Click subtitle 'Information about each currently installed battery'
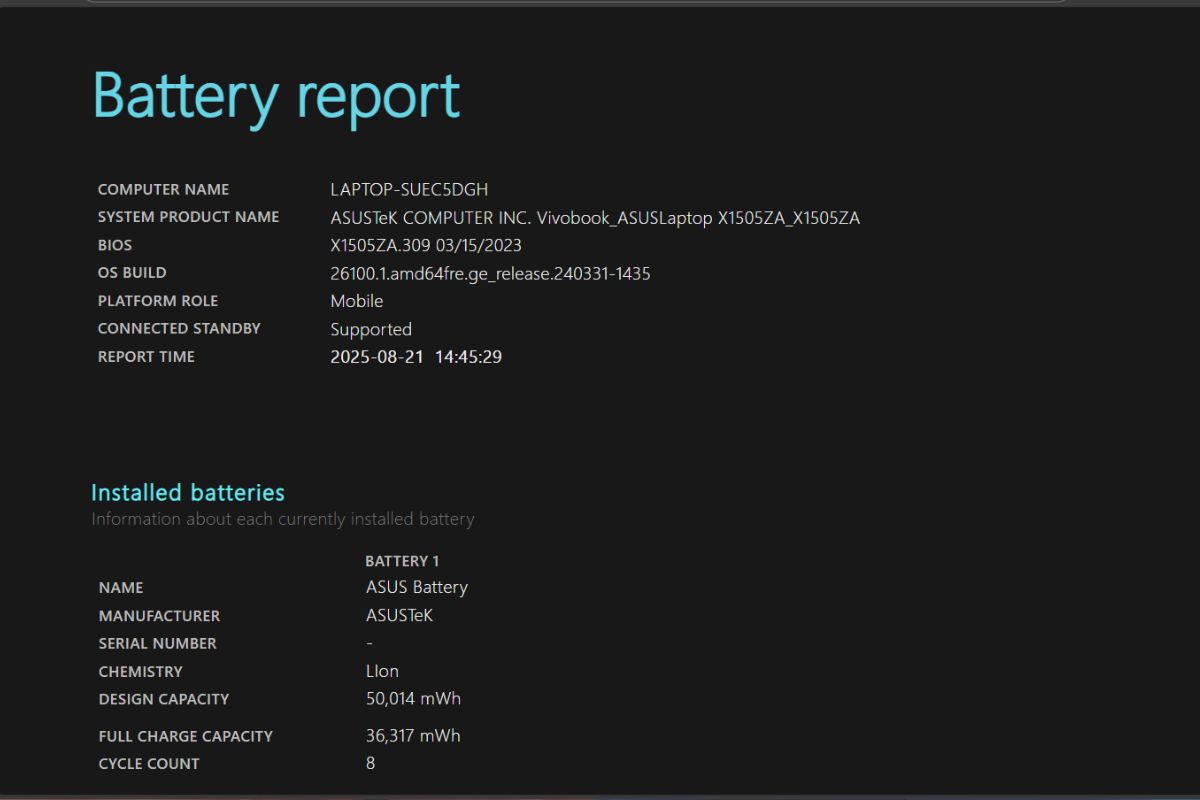This screenshot has height=800, width=1200. pos(283,519)
